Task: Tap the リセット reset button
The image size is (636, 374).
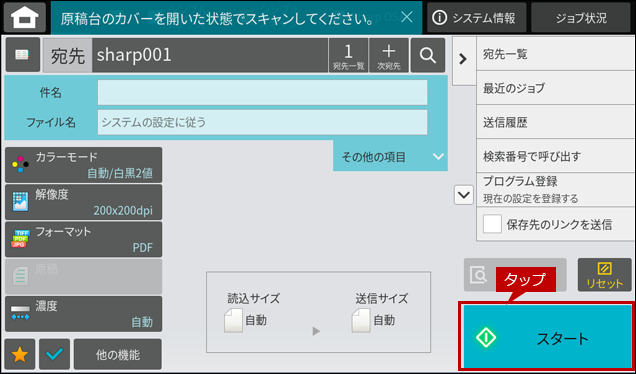Action: [604, 275]
